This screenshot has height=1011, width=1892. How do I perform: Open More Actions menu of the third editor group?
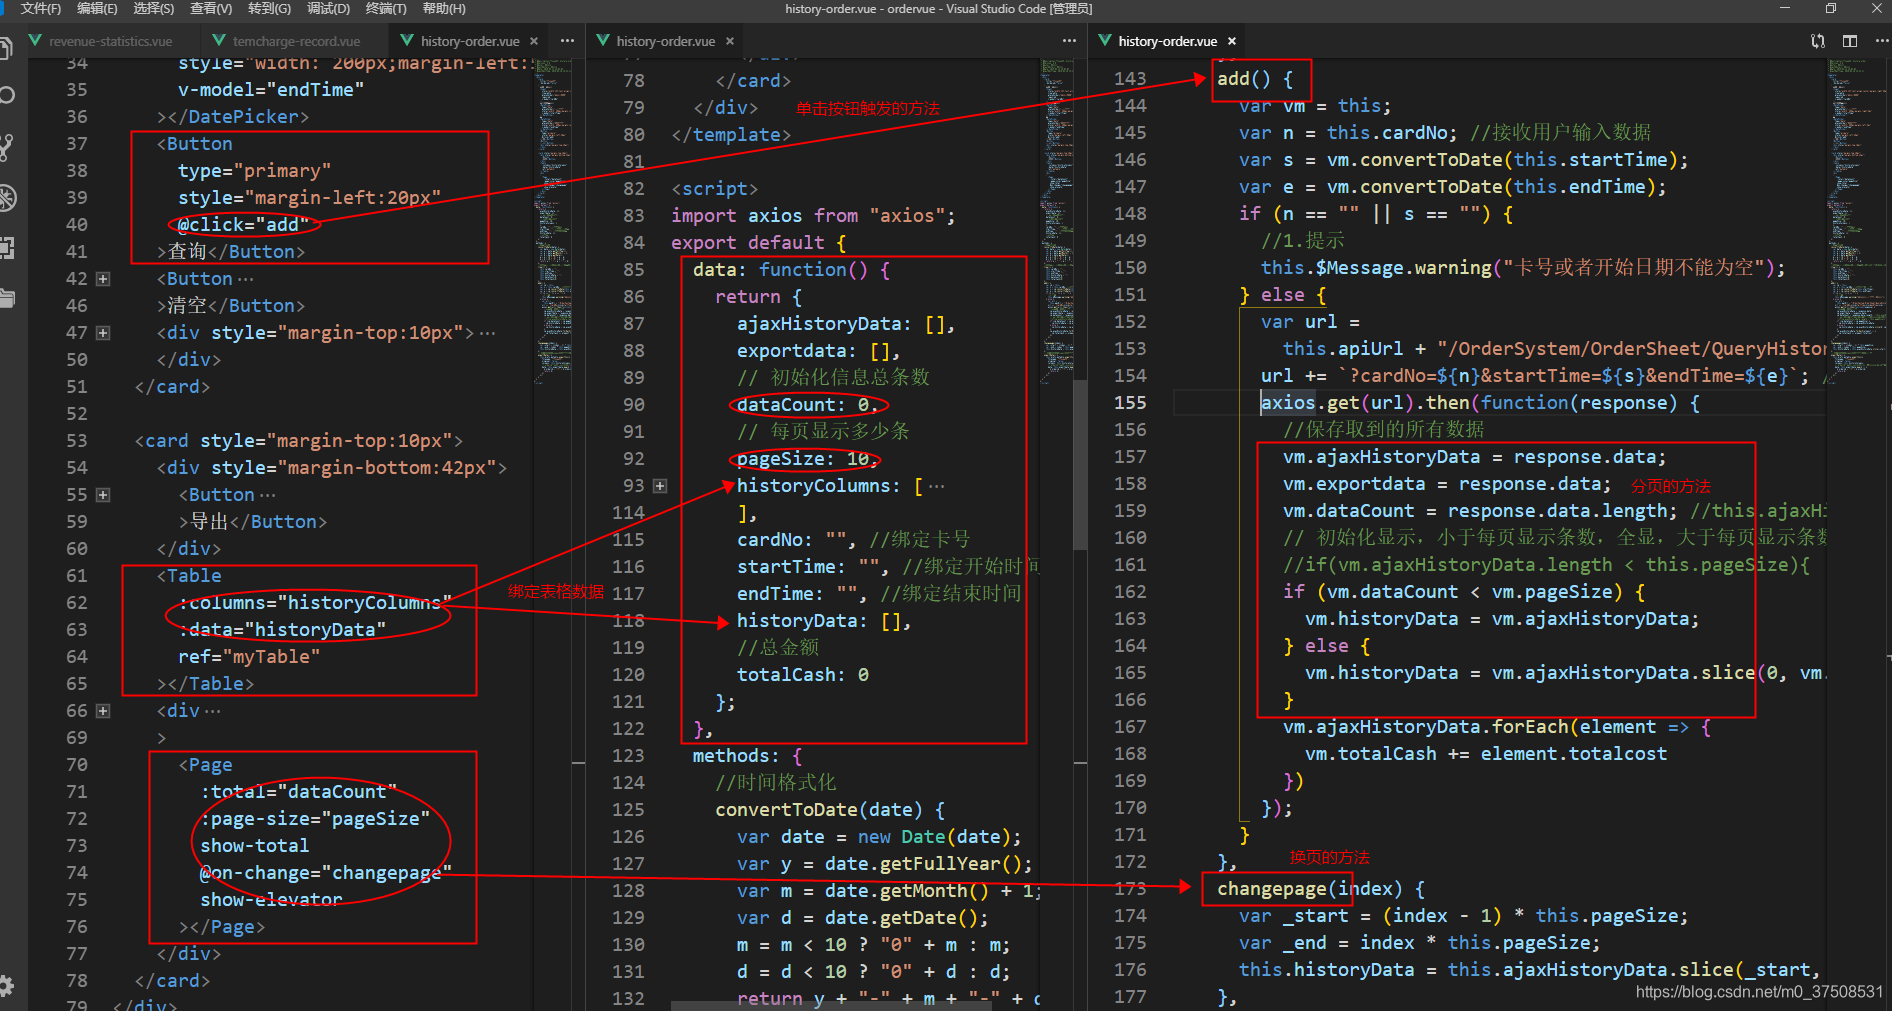click(1881, 41)
